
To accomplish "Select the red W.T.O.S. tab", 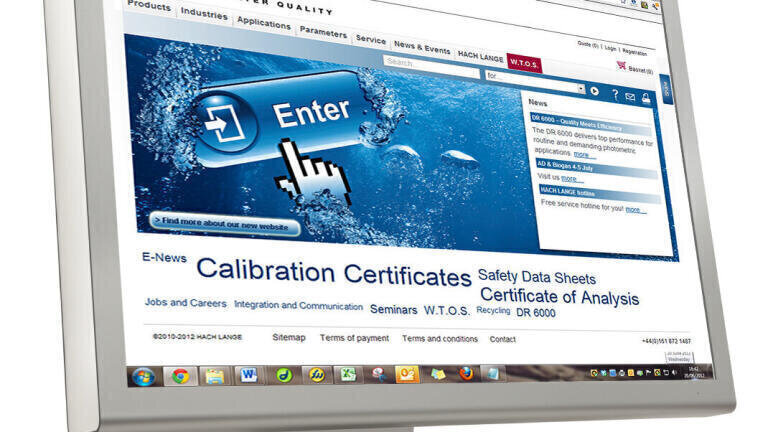I will [x=524, y=63].
